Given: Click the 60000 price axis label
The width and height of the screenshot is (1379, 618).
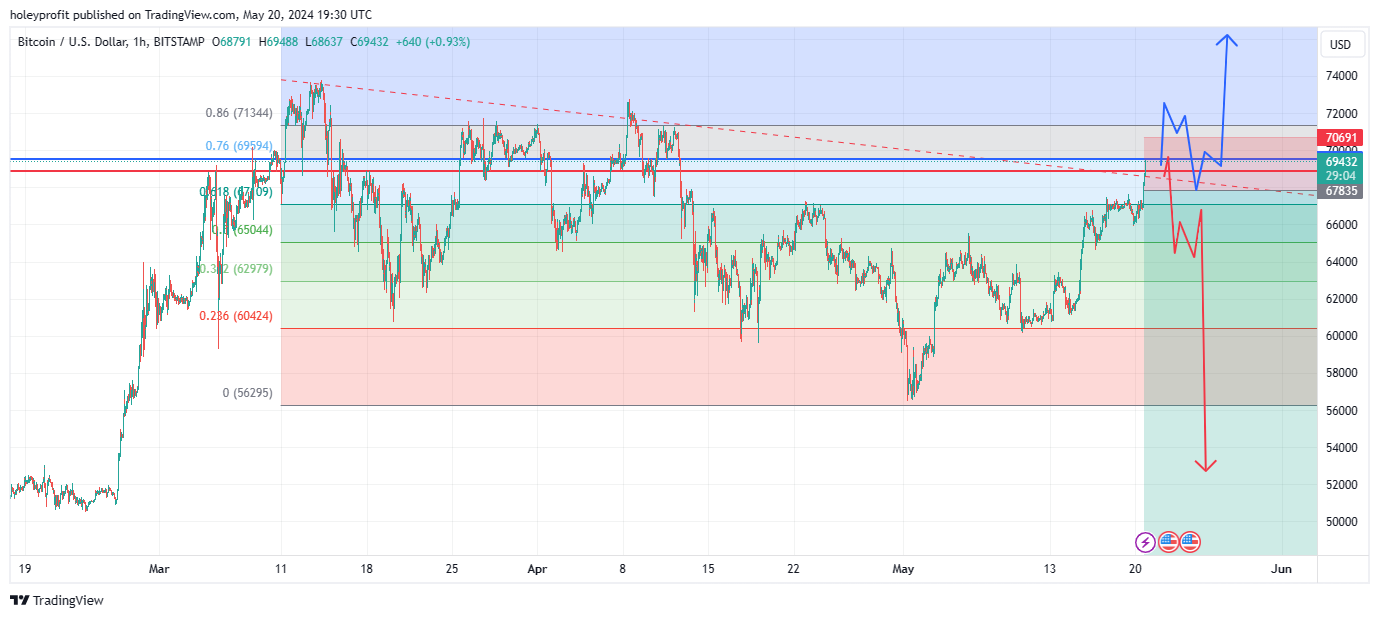Looking at the screenshot, I should [x=1341, y=336].
